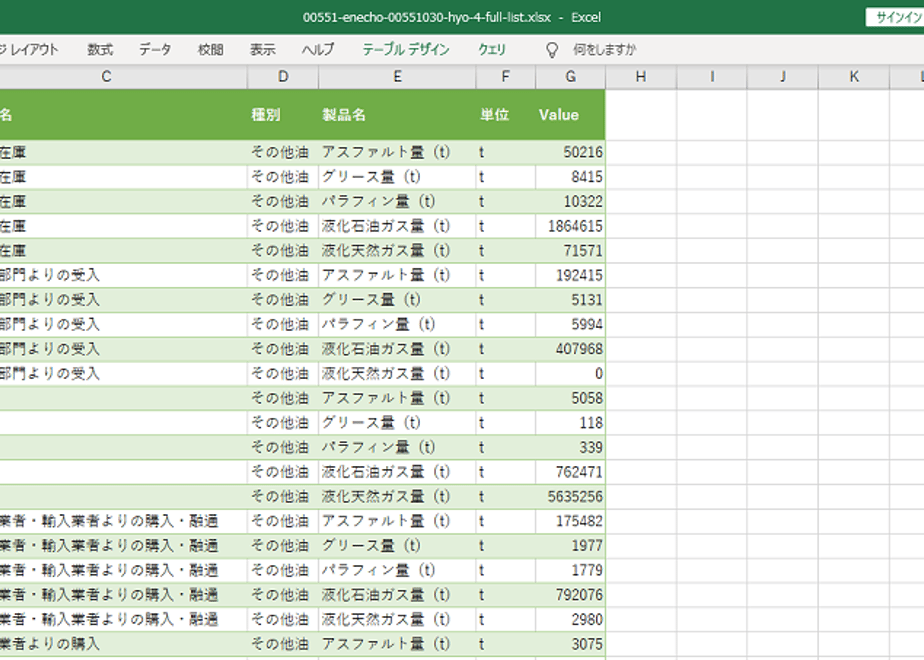The height and width of the screenshot is (660, 924).
Task: Switch to the データ tab
Action: [x=155, y=50]
